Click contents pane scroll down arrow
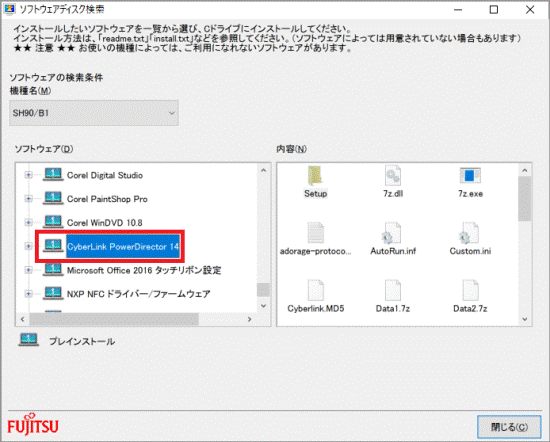 point(525,319)
